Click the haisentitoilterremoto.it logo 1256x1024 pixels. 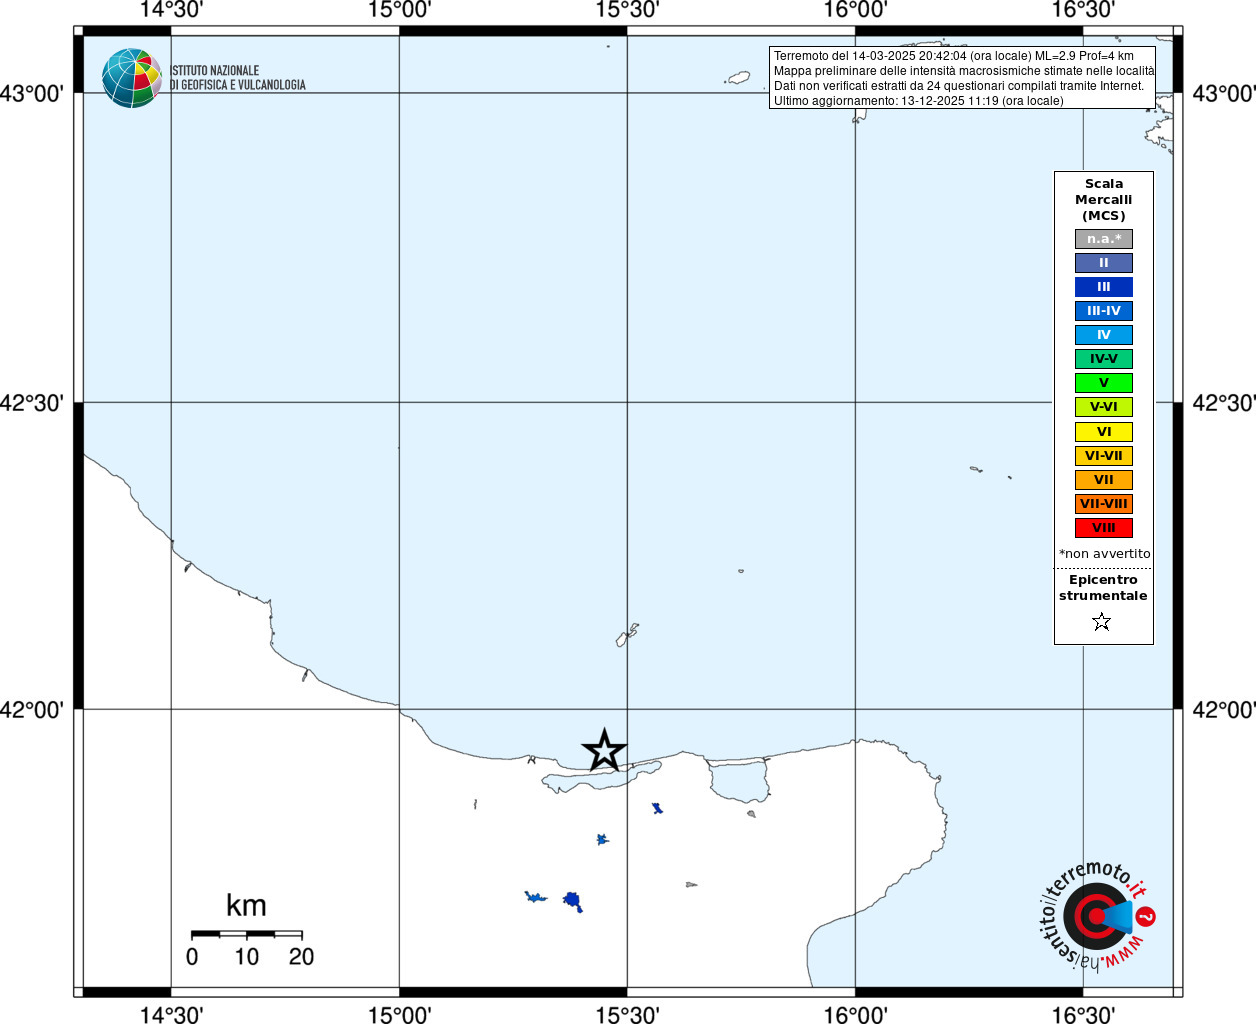(1098, 916)
